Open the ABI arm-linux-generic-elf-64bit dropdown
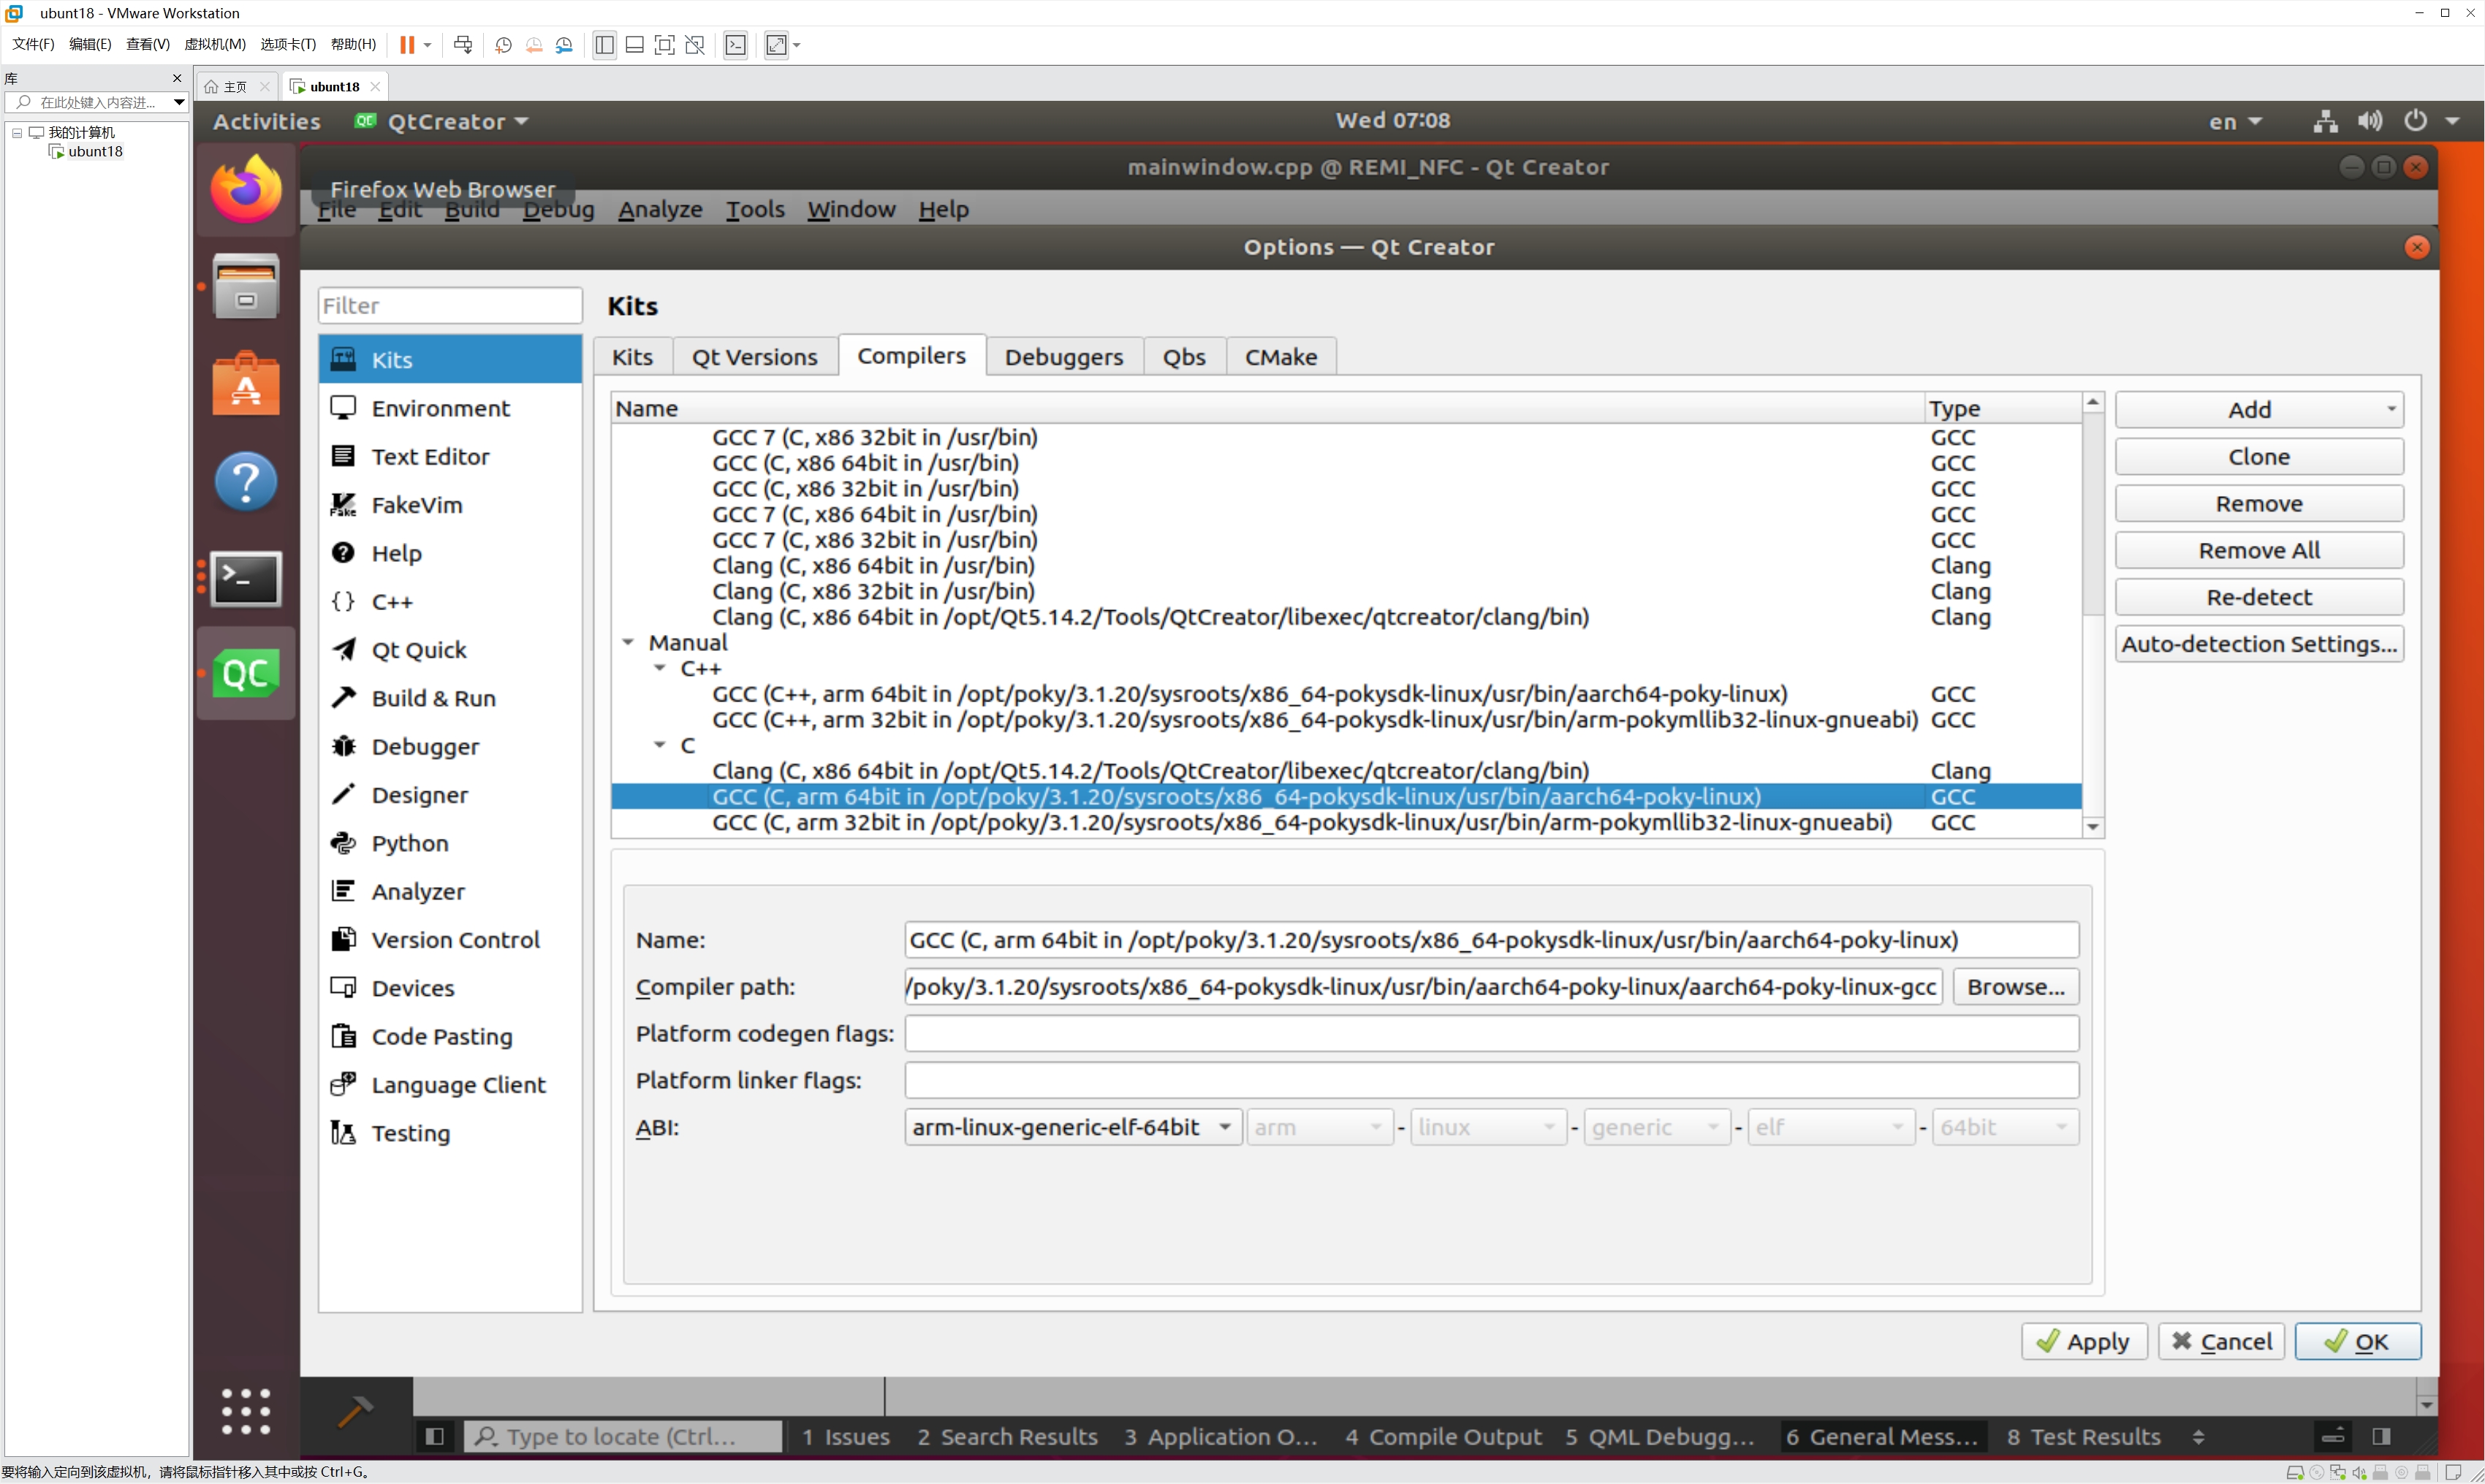The width and height of the screenshot is (2485, 1484). point(1073,1127)
